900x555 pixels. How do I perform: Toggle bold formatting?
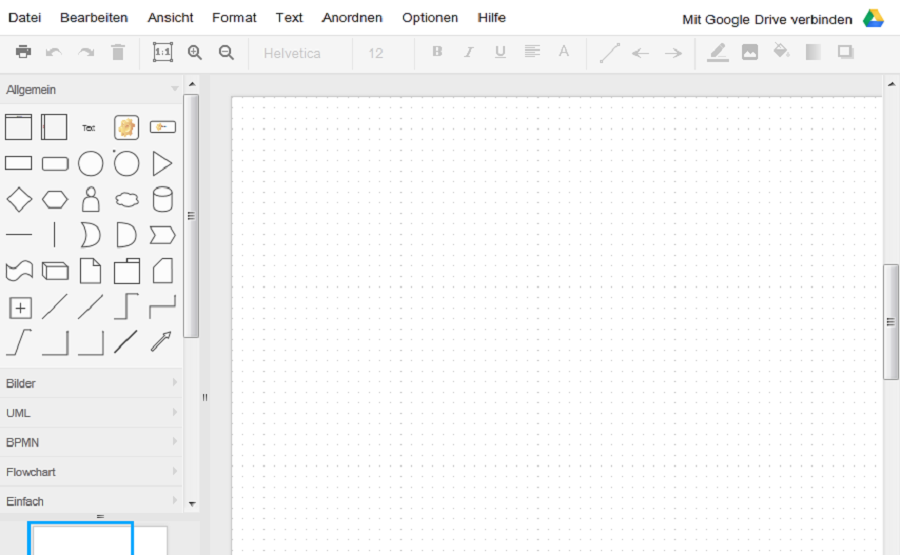click(x=437, y=52)
